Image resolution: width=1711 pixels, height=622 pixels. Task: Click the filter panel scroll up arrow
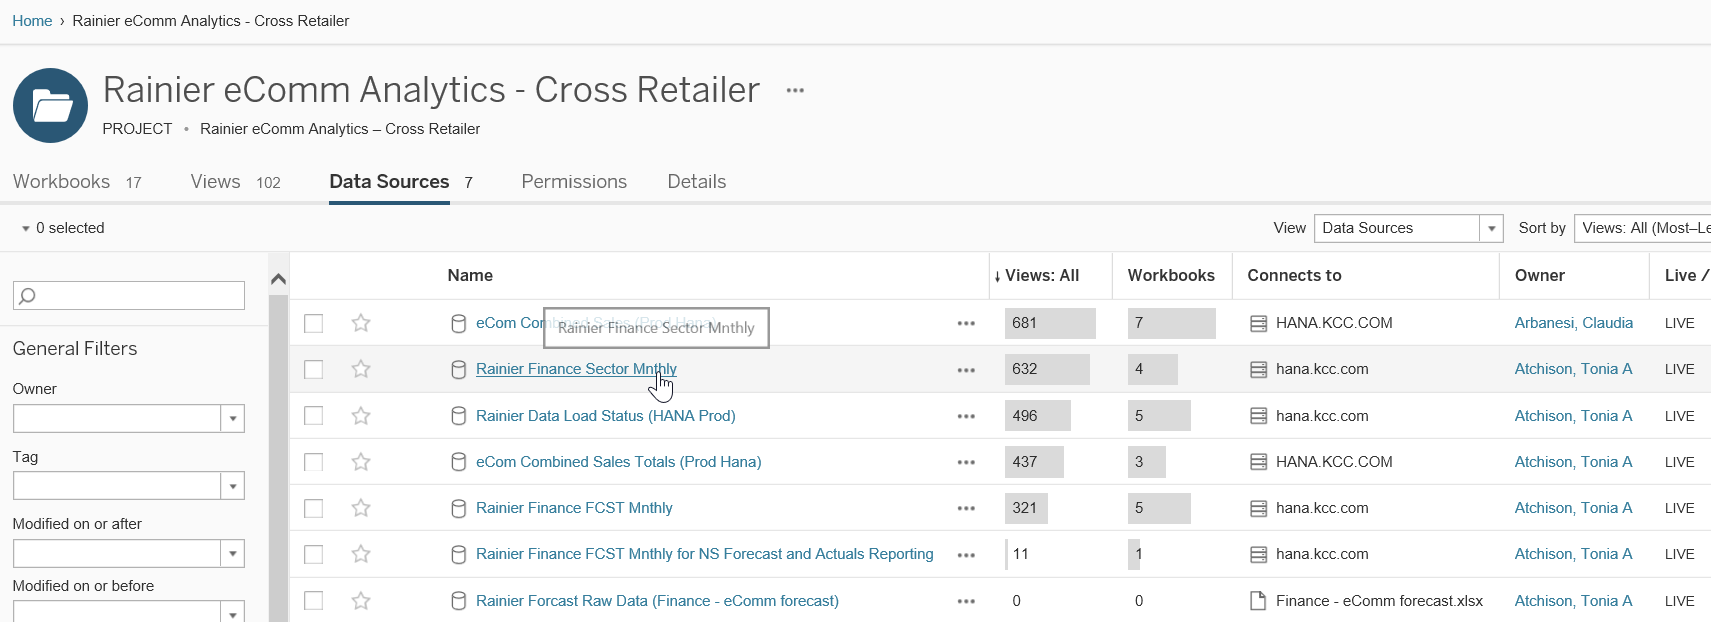coord(279,279)
